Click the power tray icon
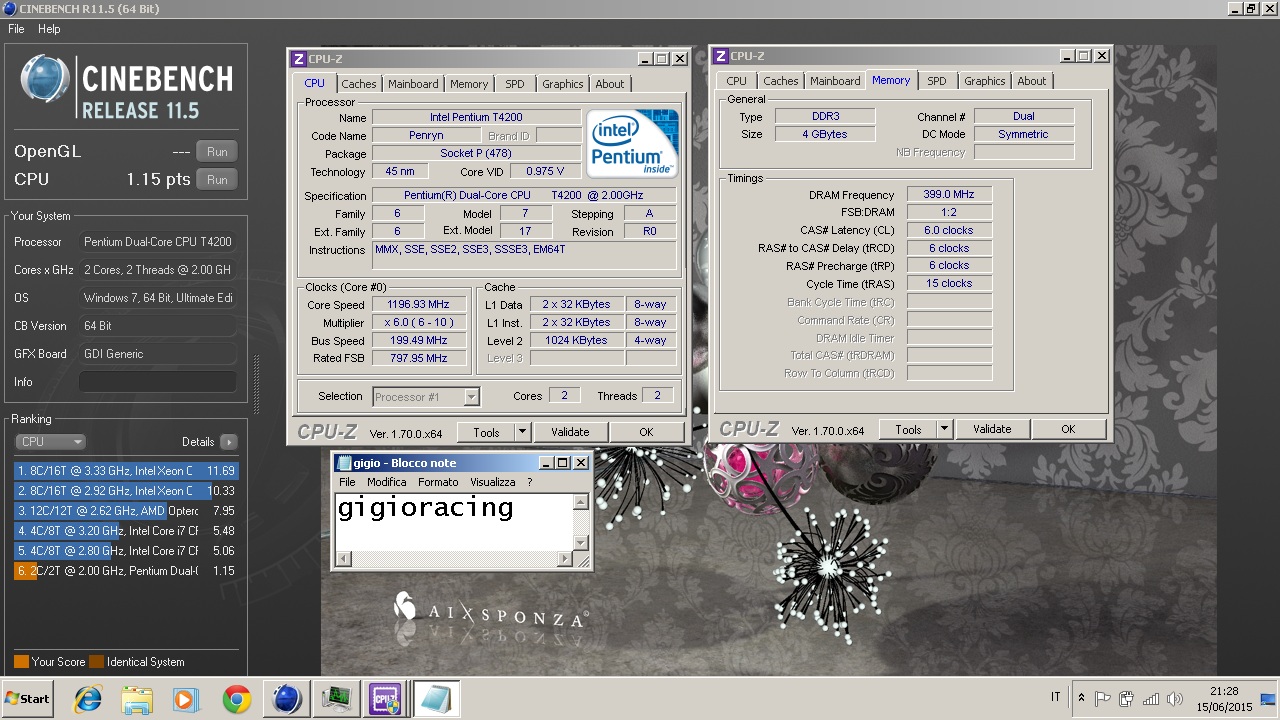1280x720 pixels. coord(1127,699)
